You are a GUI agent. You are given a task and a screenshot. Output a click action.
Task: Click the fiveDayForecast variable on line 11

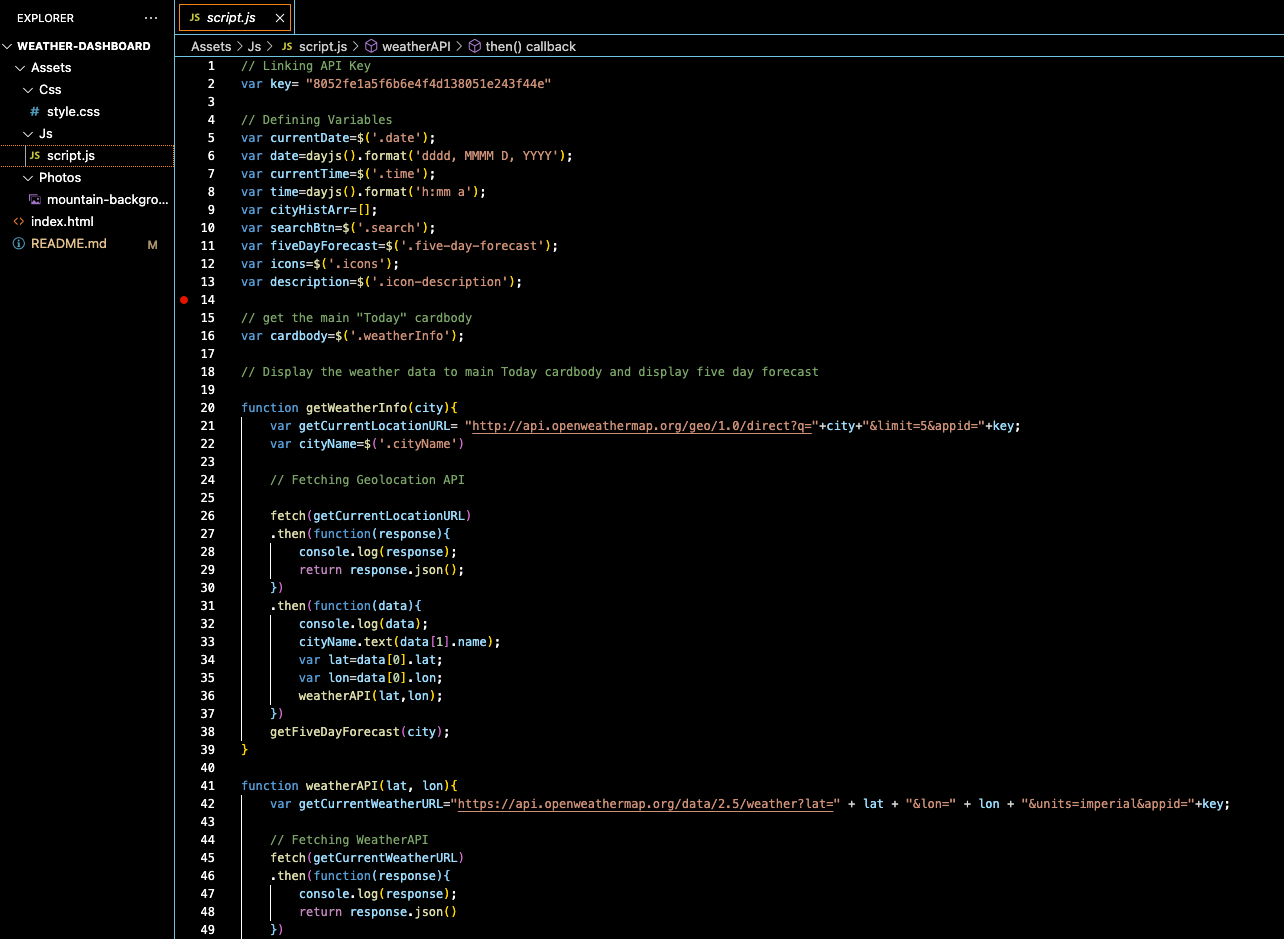324,246
